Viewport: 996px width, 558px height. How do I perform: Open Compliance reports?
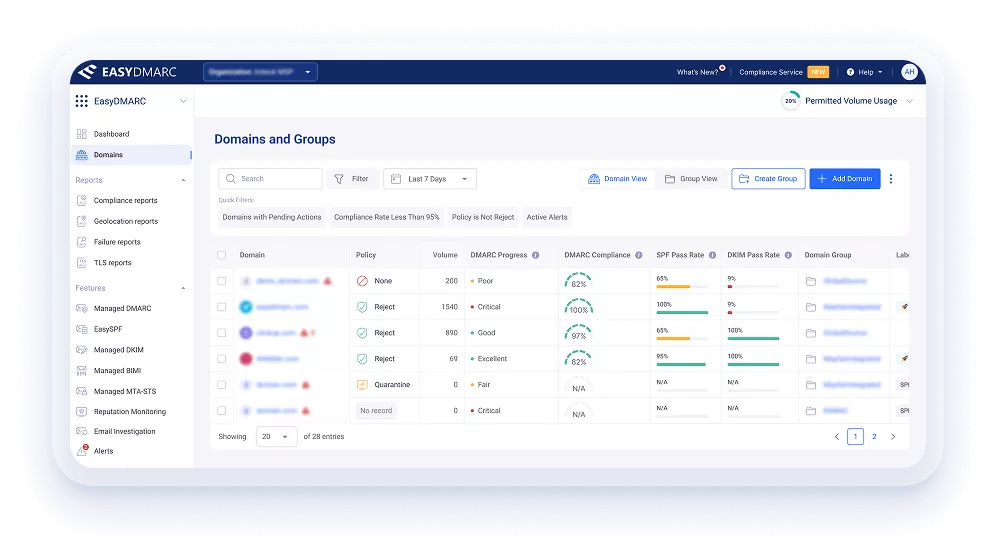coord(125,201)
